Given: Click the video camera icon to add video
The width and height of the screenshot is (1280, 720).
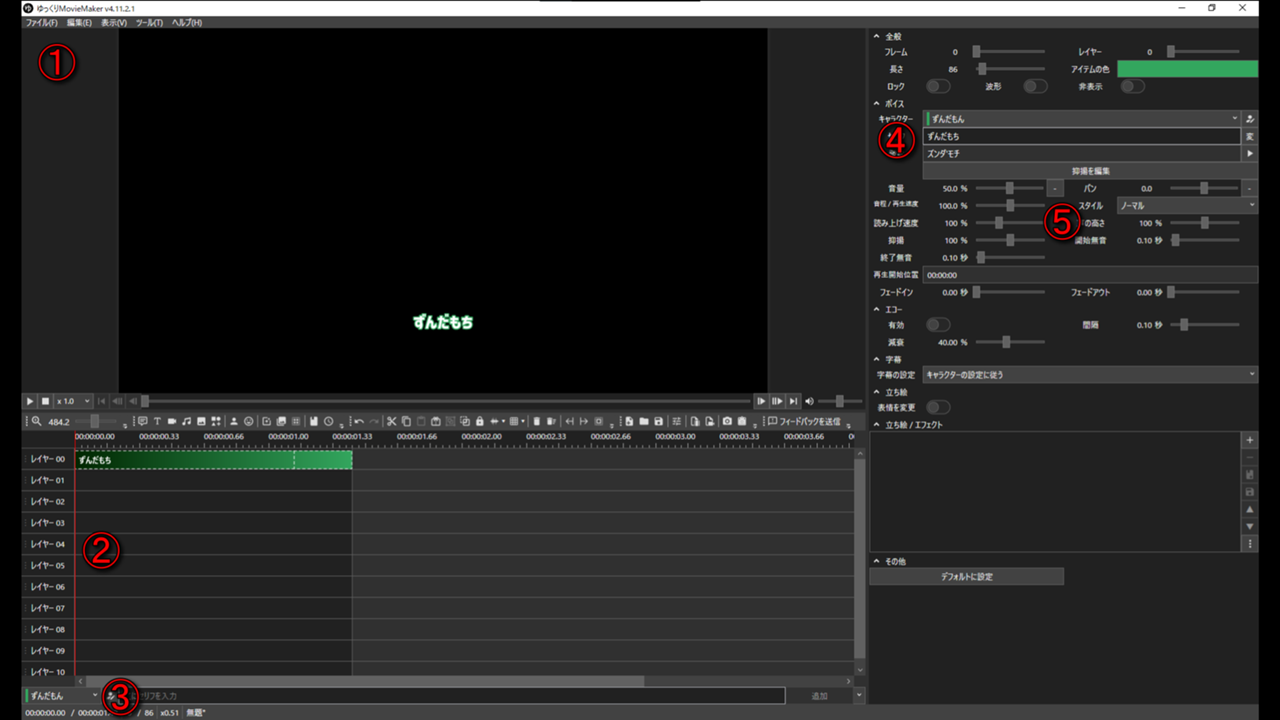Looking at the screenshot, I should (x=172, y=422).
